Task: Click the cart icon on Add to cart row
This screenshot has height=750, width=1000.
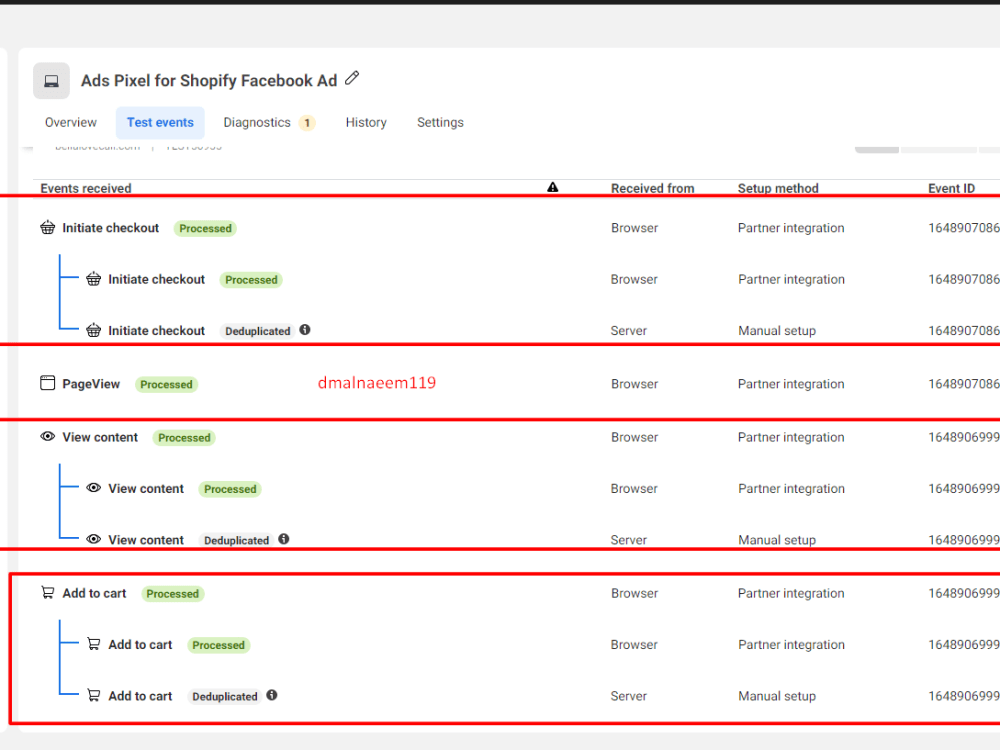Action: [46, 592]
